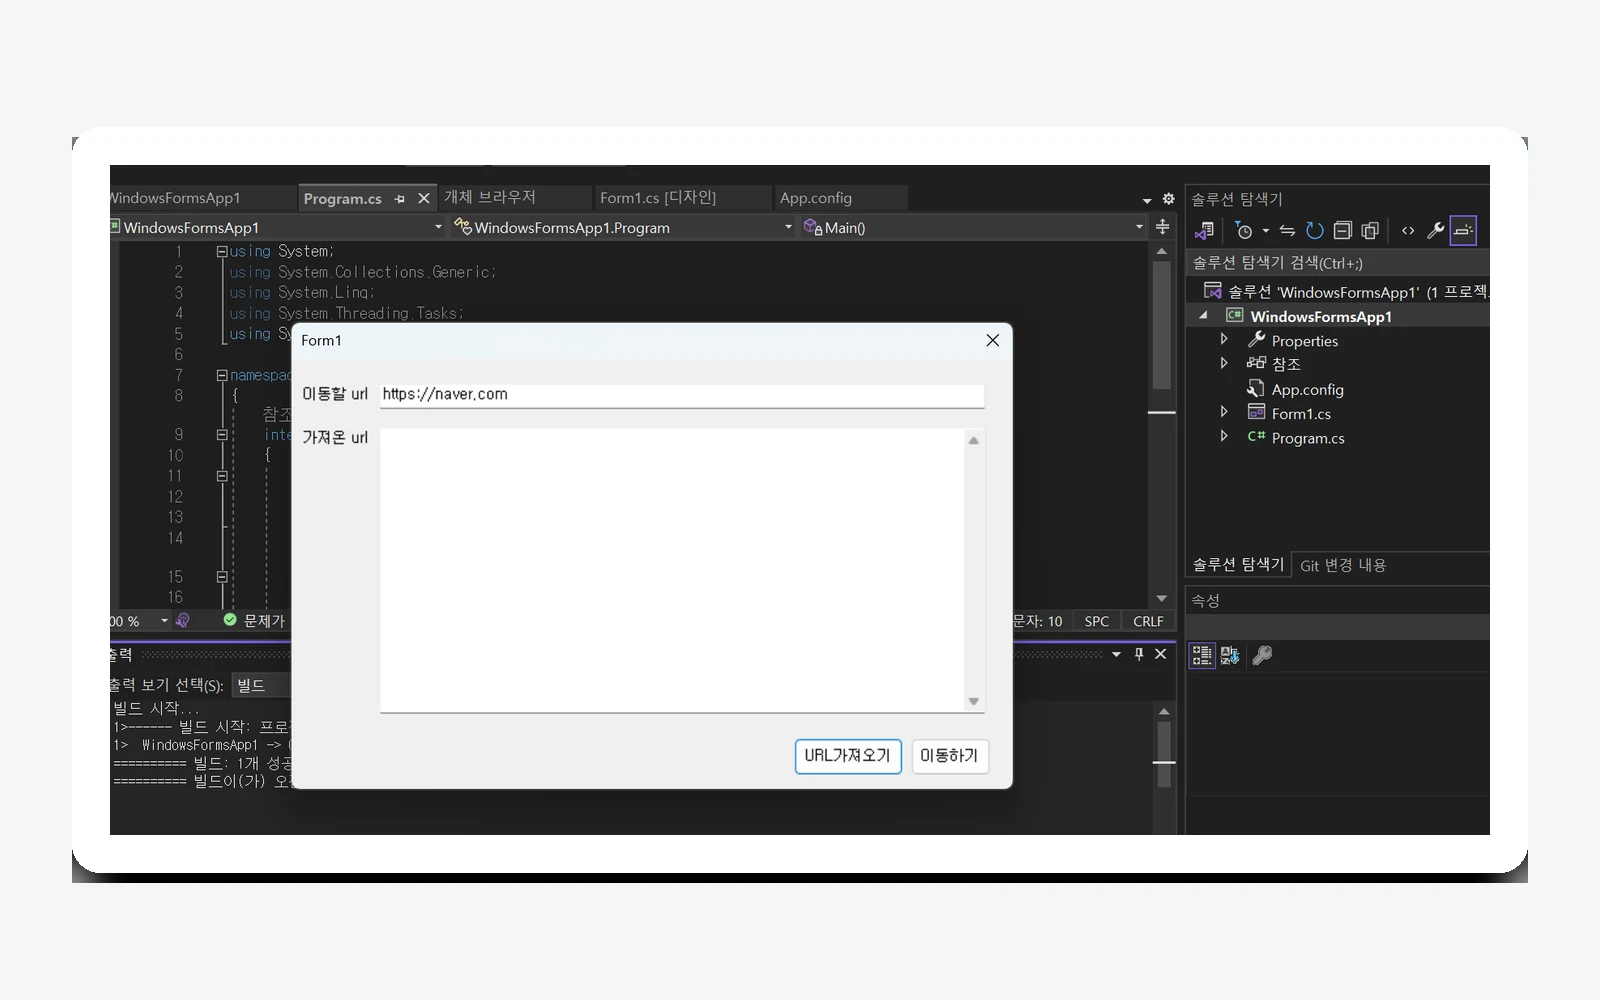Toggle the Program.cs tab pin

click(x=400, y=198)
